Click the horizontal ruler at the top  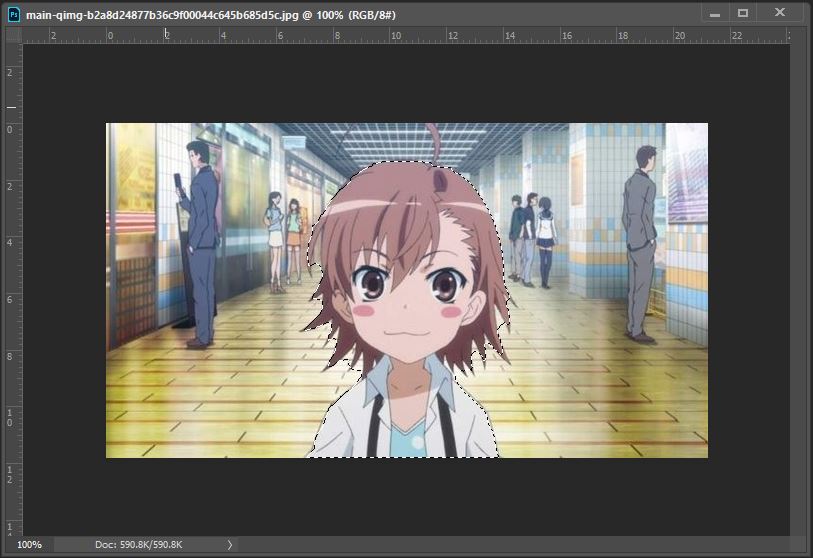[x=406, y=35]
